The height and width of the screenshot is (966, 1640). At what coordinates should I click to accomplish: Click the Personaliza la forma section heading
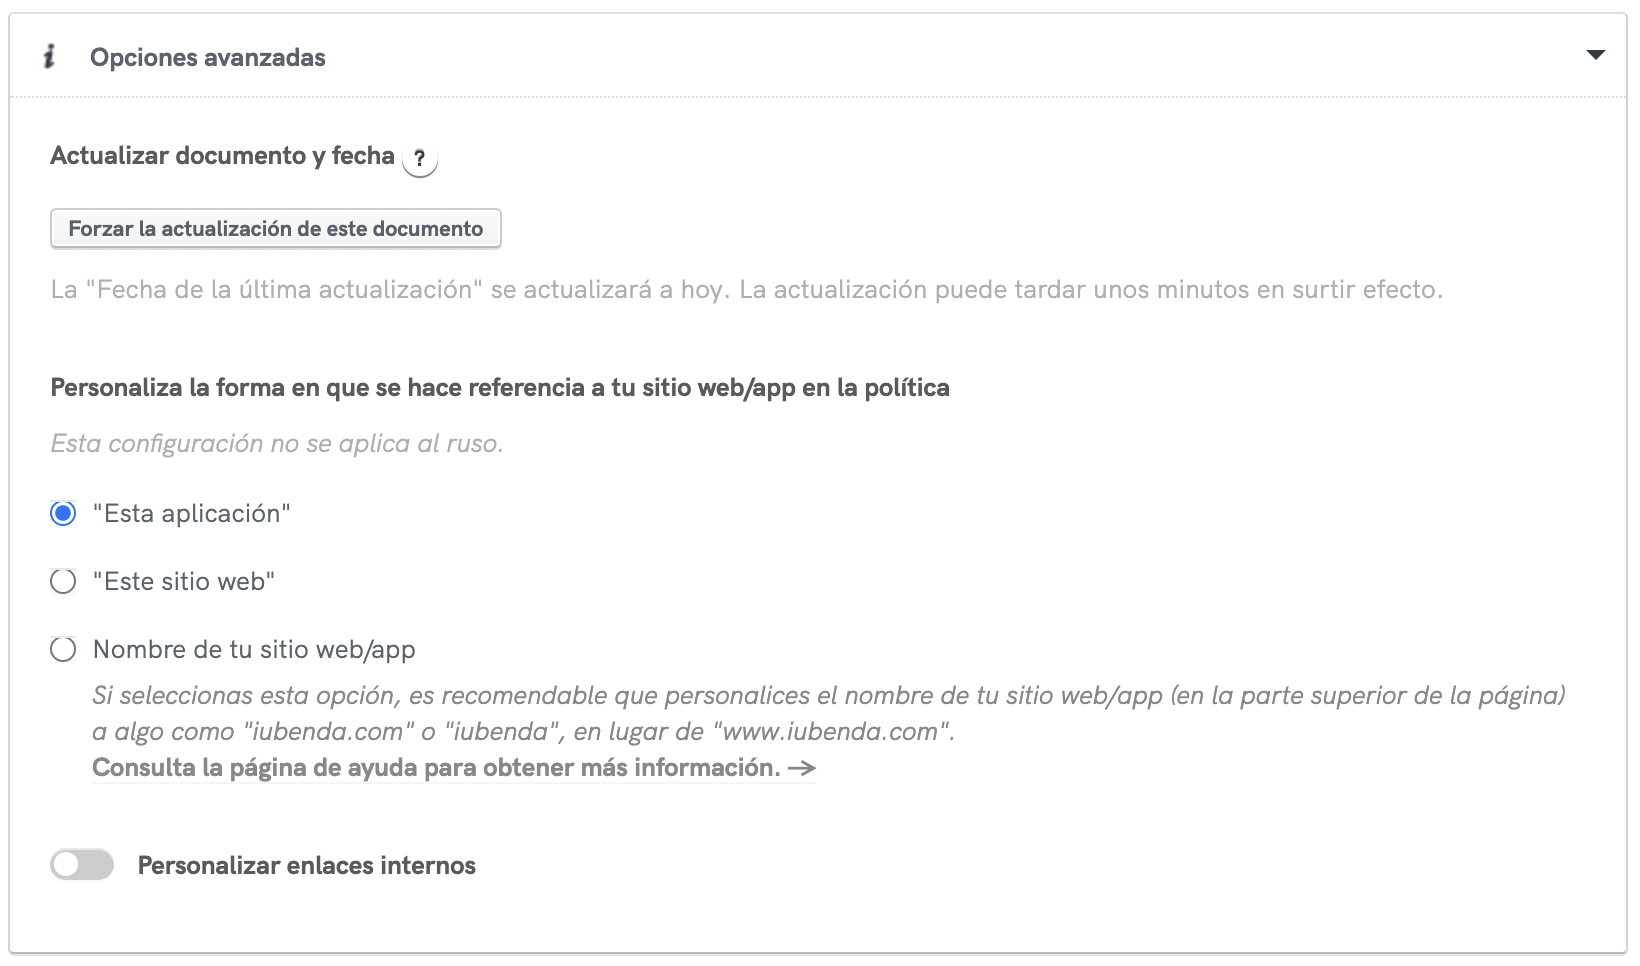tap(500, 388)
